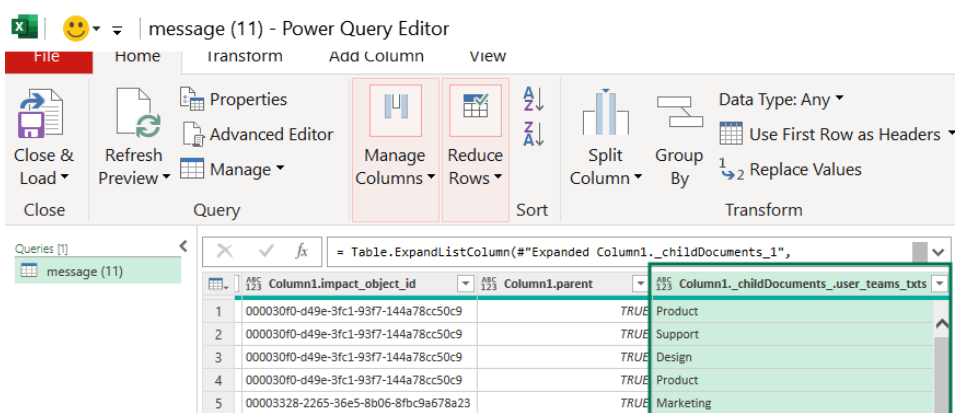Viewport: 961px width, 413px height.
Task: Confirm formula with the checkmark button
Action: tap(266, 251)
